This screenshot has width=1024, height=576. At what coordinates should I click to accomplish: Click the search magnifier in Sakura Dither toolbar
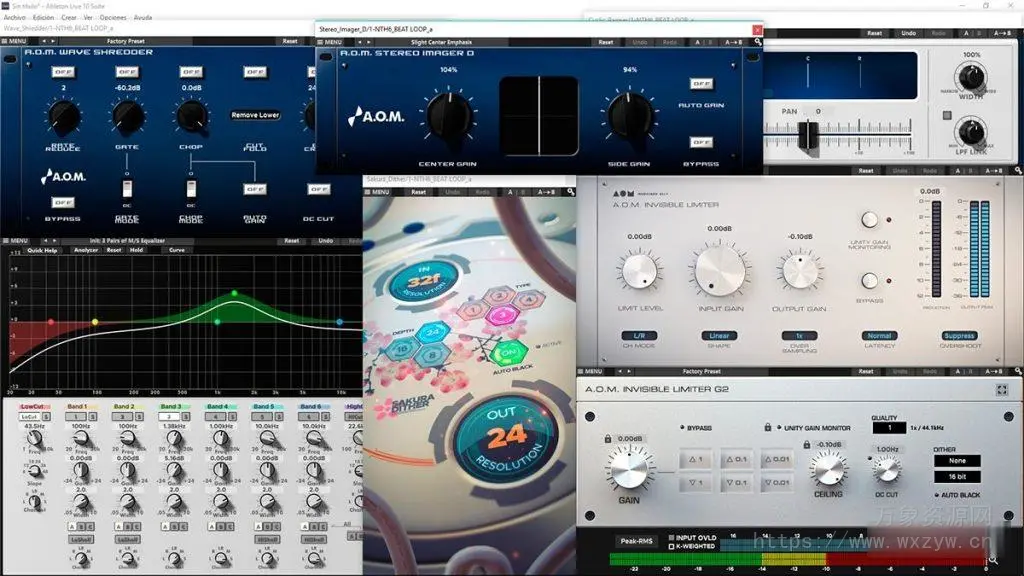572,192
